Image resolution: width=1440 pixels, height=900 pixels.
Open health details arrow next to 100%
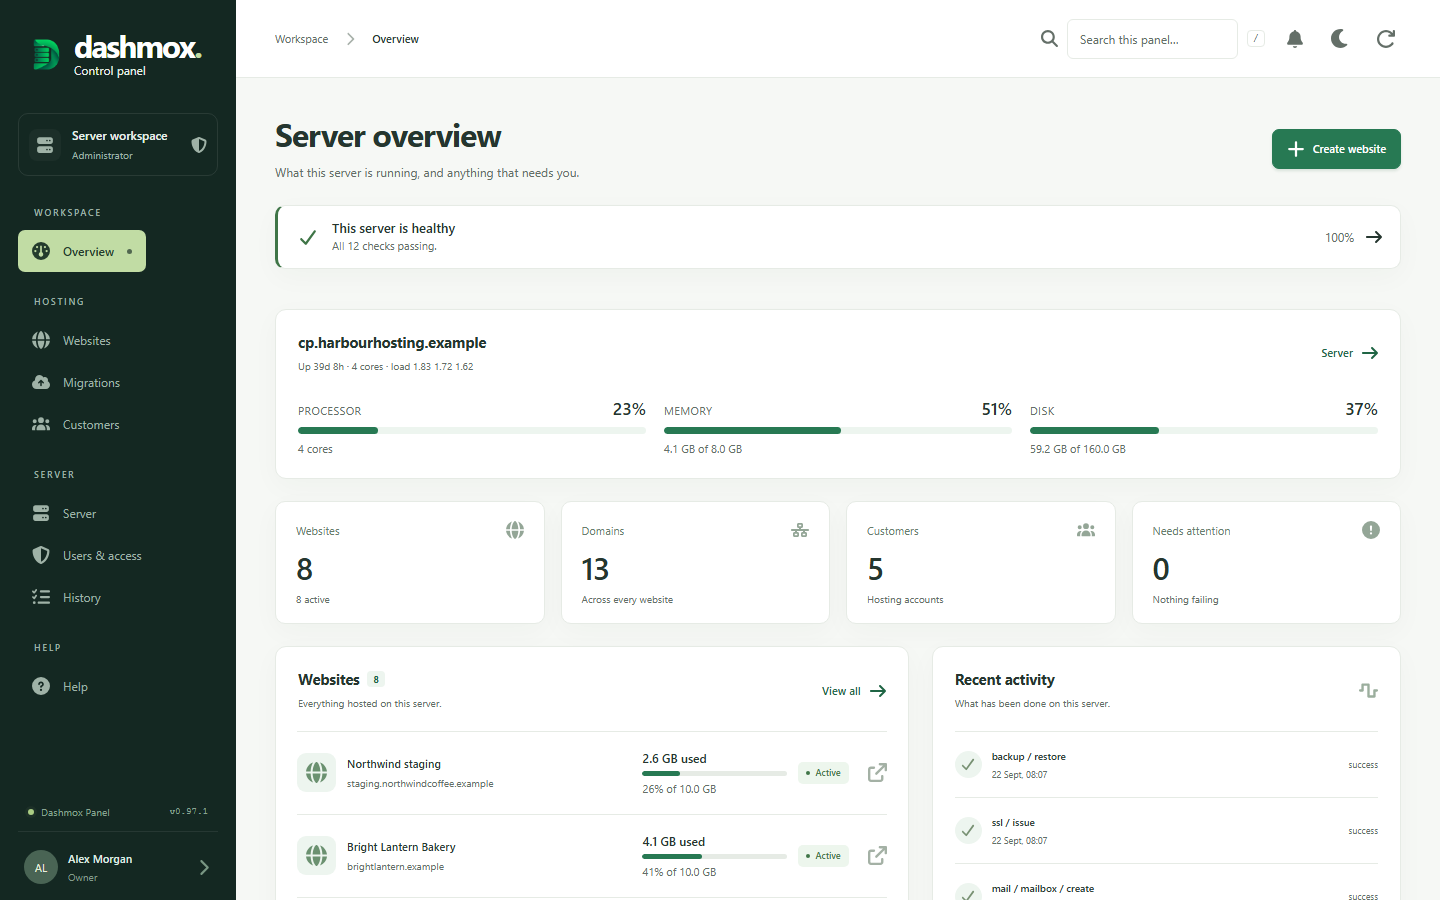1374,237
